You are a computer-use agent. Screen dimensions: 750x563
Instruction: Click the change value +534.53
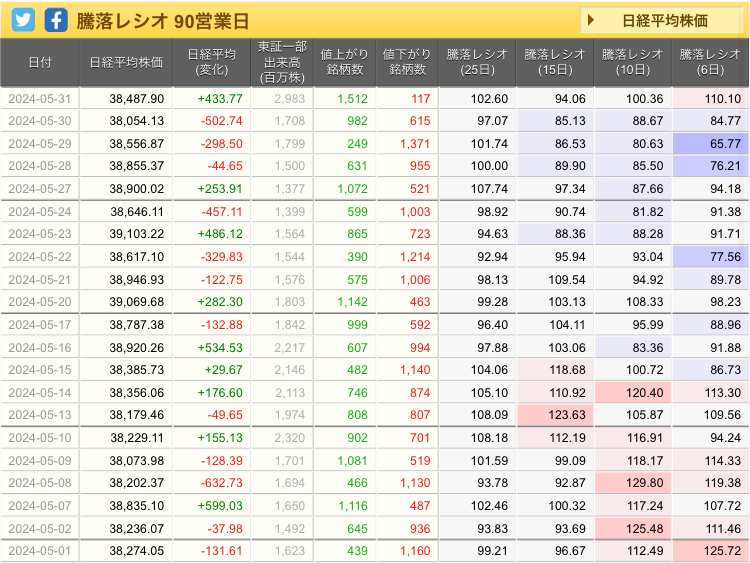[x=220, y=348]
